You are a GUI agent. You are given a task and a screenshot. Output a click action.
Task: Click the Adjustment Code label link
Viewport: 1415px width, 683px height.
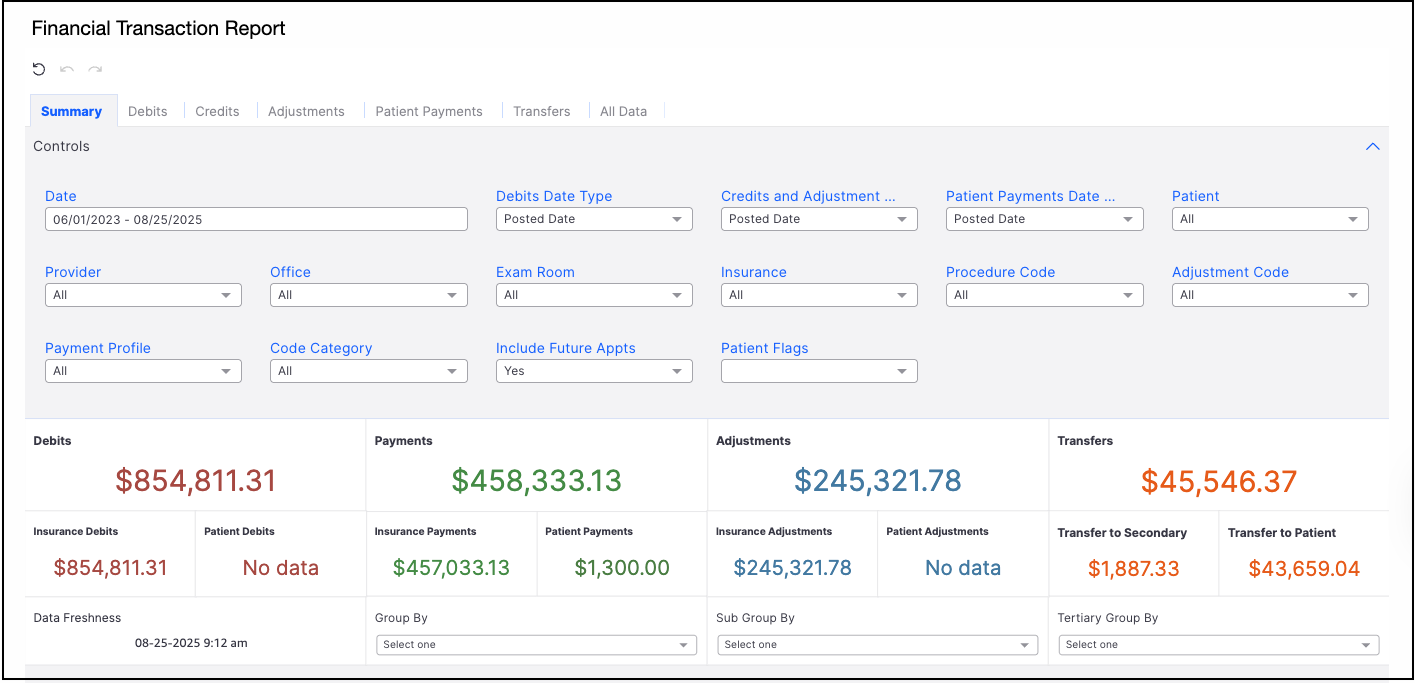[x=1230, y=272]
